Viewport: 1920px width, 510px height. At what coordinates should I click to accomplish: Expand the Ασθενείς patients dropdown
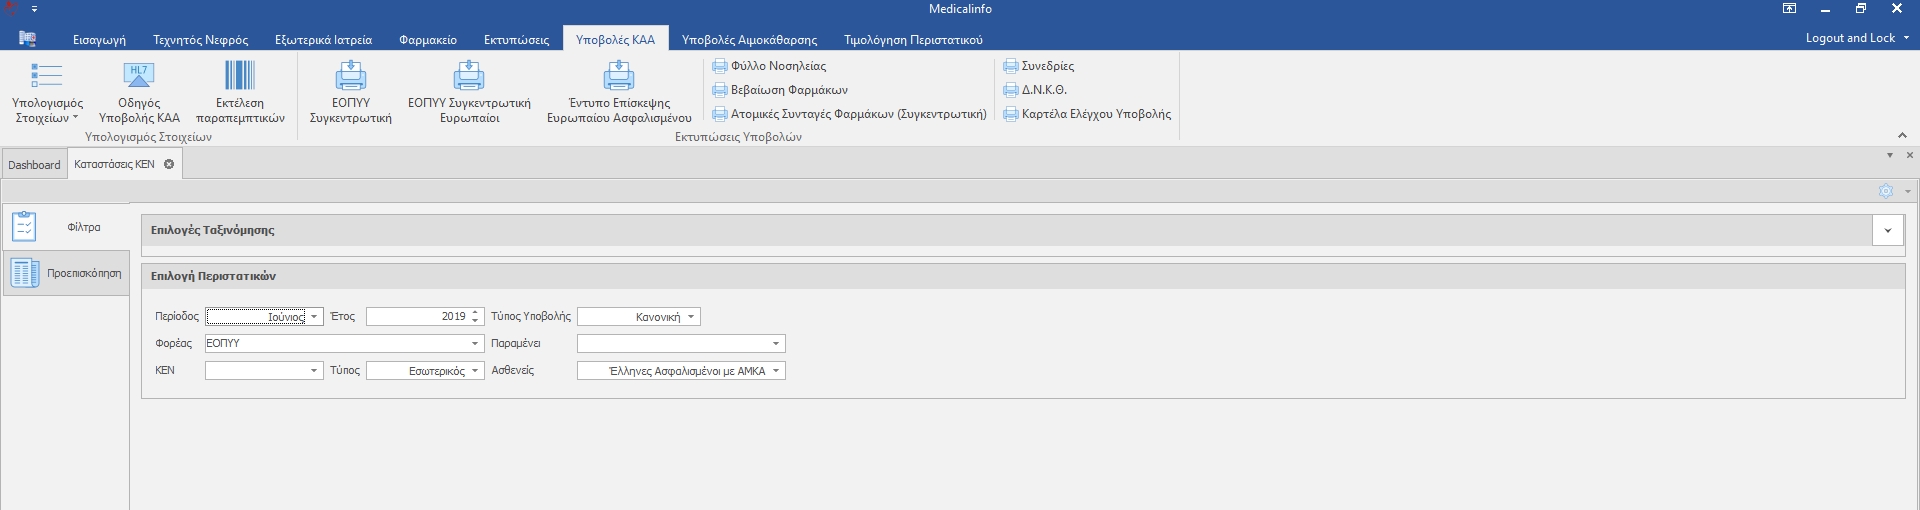(x=775, y=371)
